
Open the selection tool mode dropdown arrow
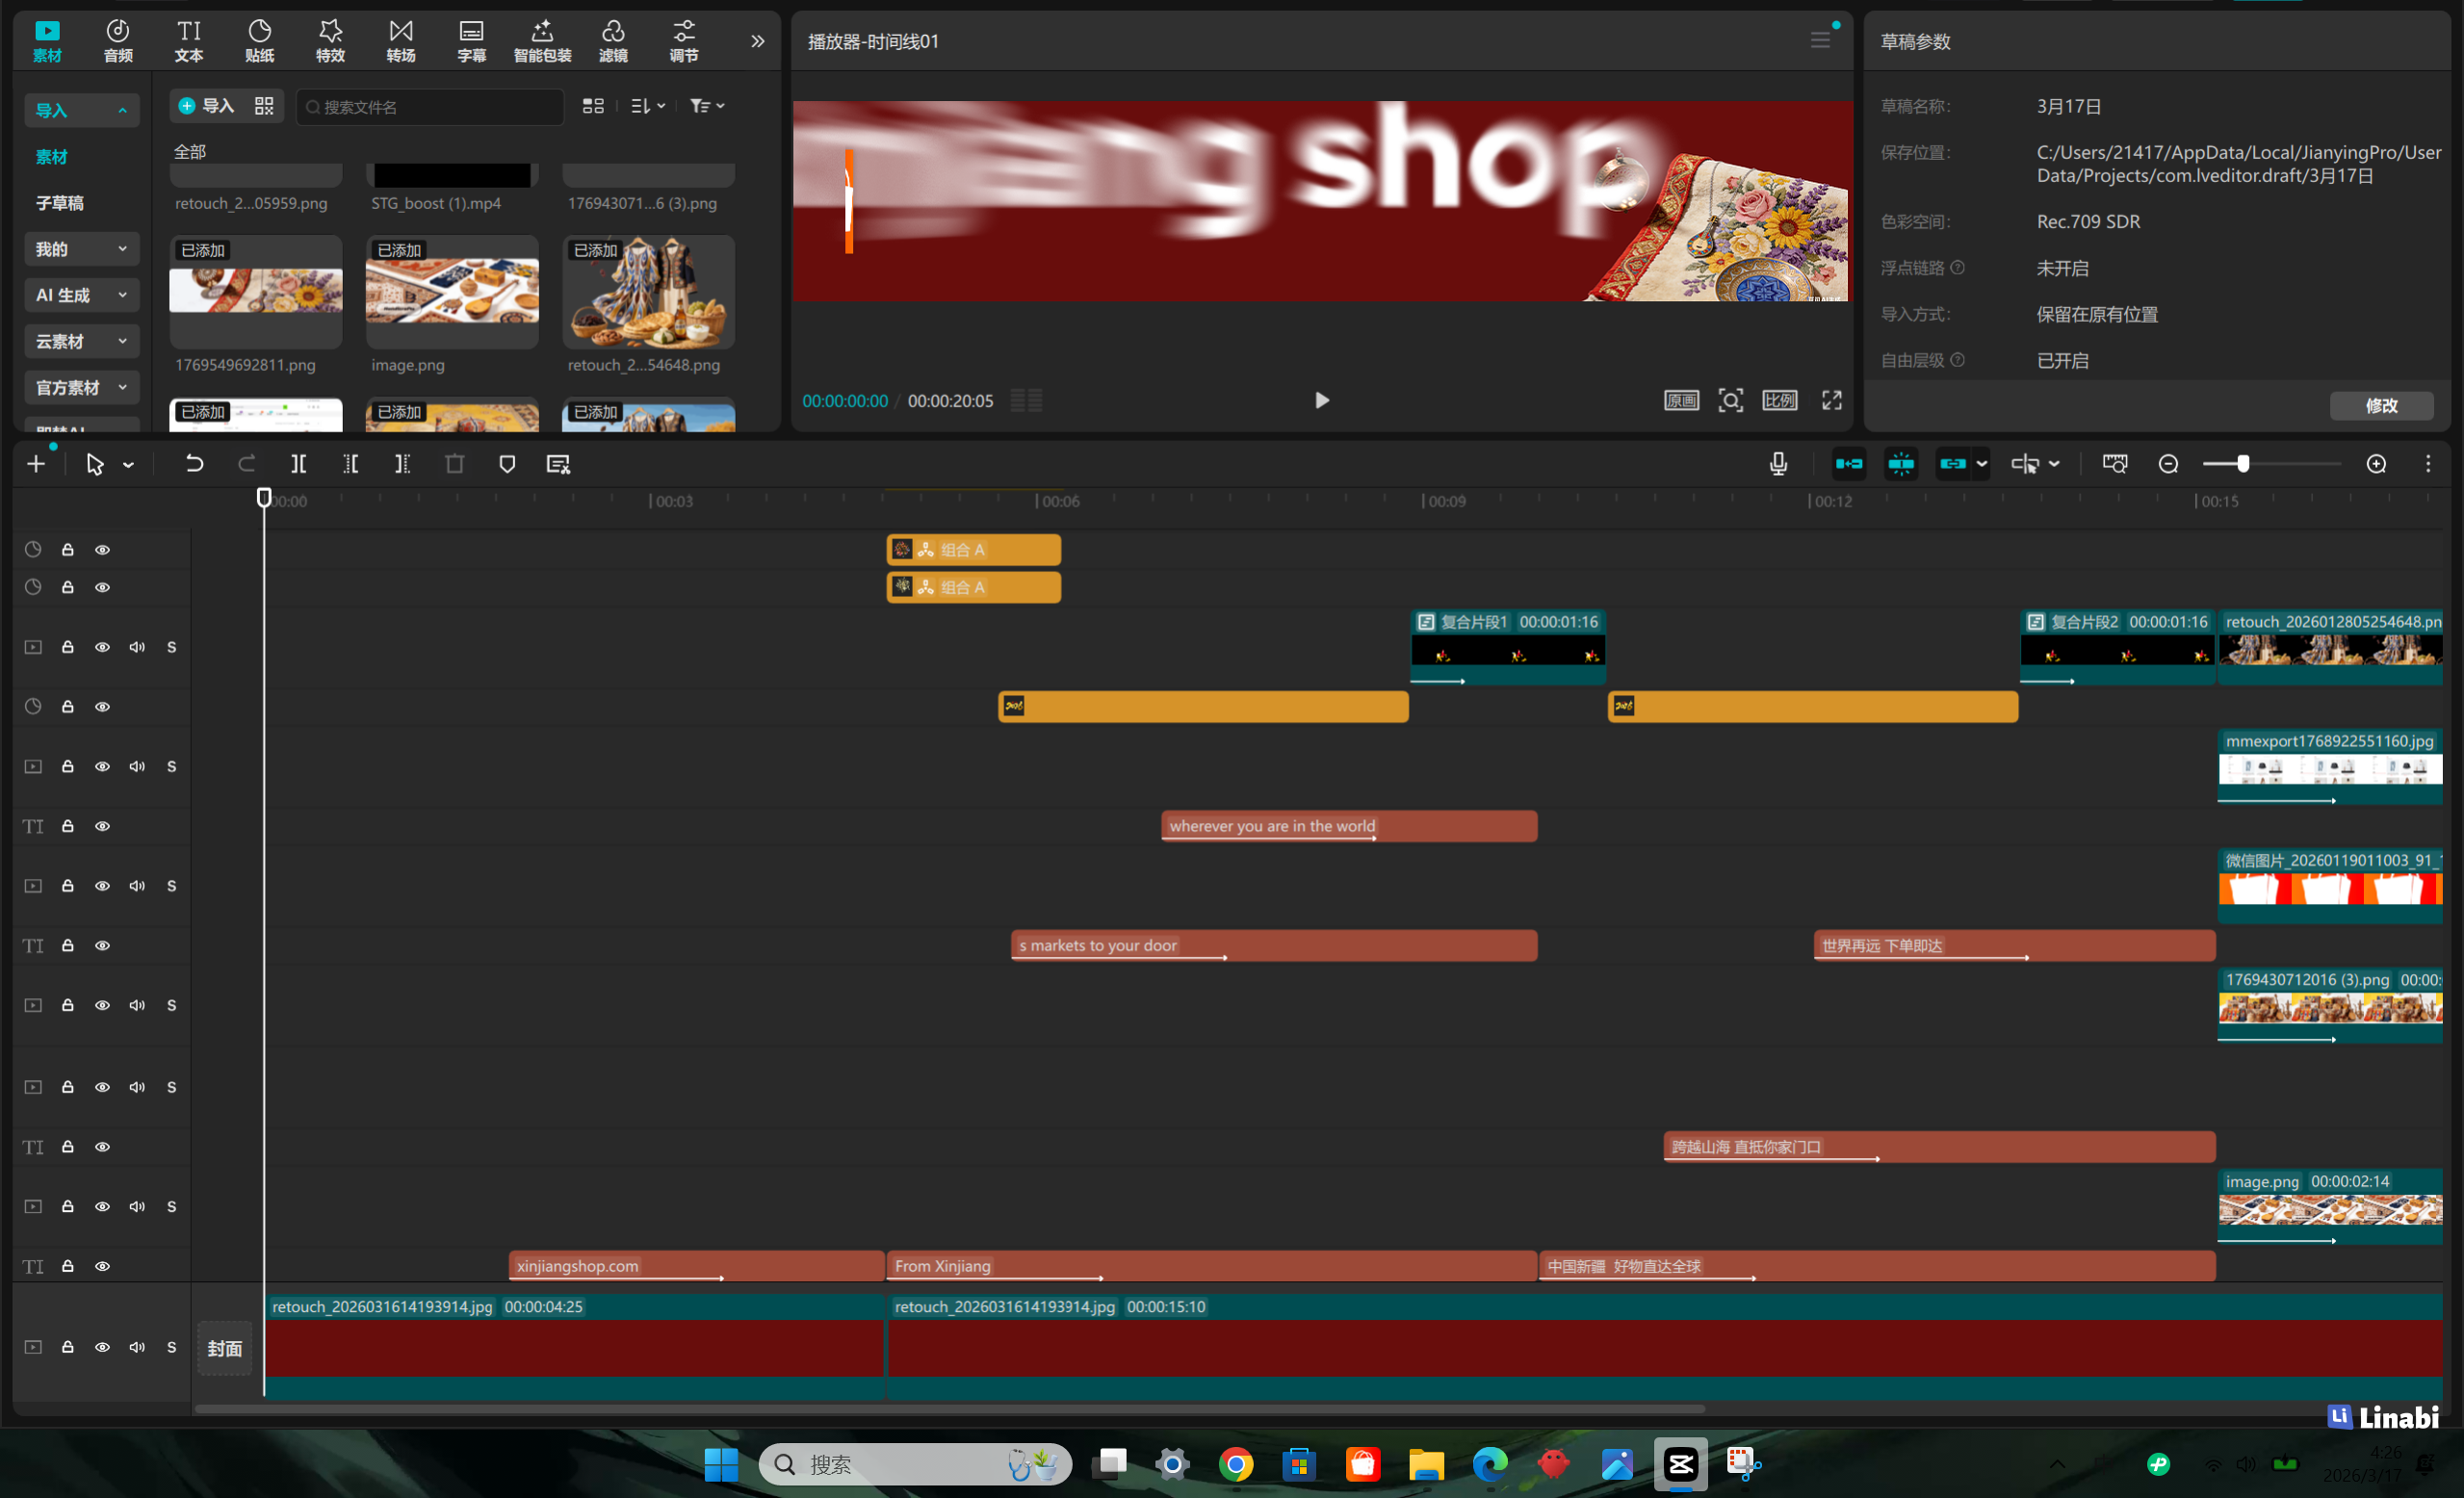(129, 465)
